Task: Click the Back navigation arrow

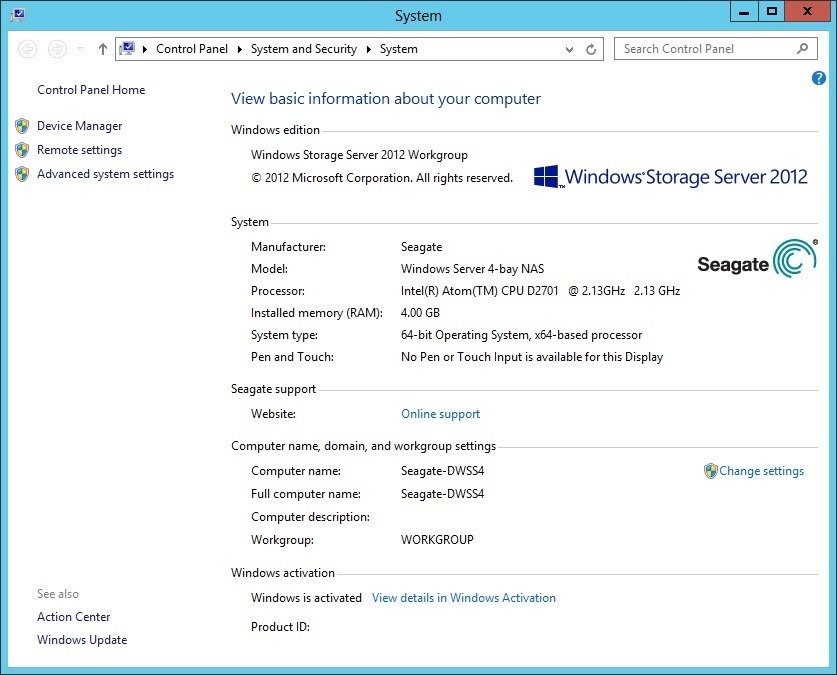Action: [28, 49]
